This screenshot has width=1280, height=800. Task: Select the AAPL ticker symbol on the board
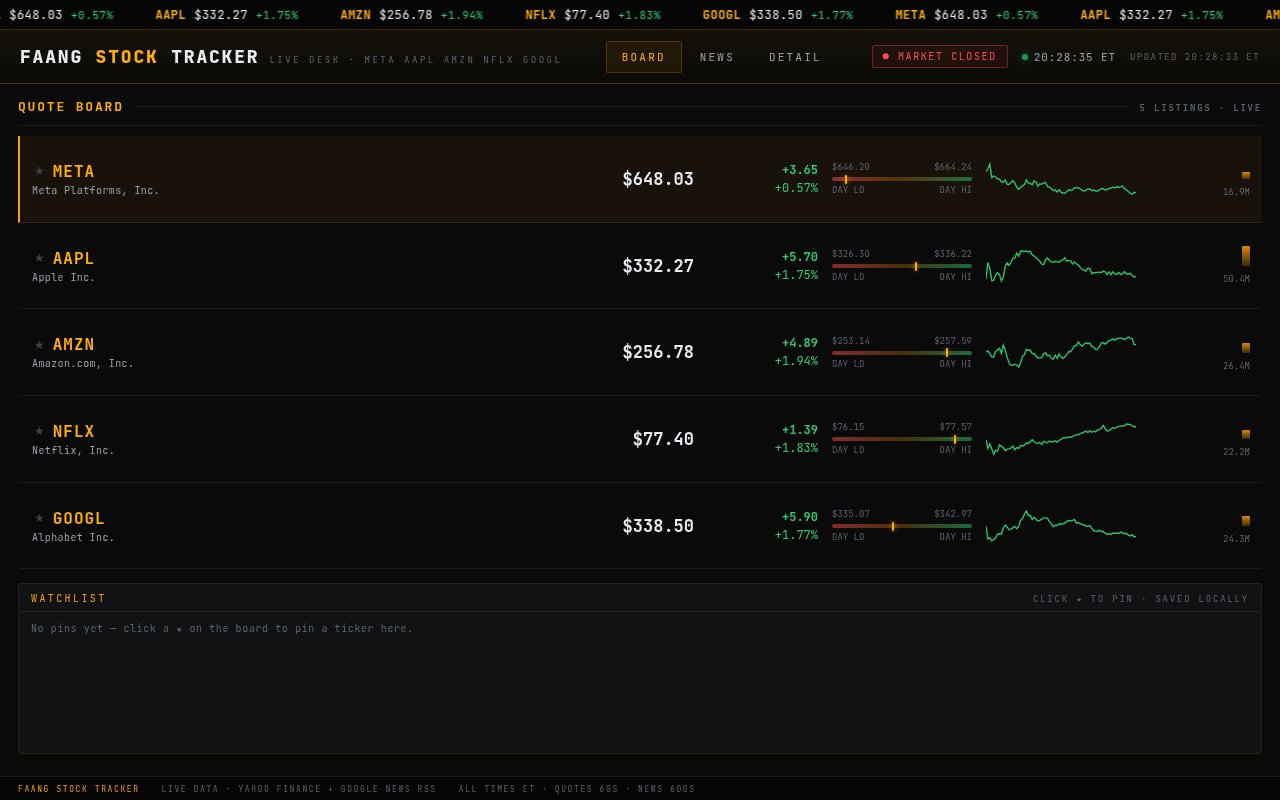pos(74,259)
